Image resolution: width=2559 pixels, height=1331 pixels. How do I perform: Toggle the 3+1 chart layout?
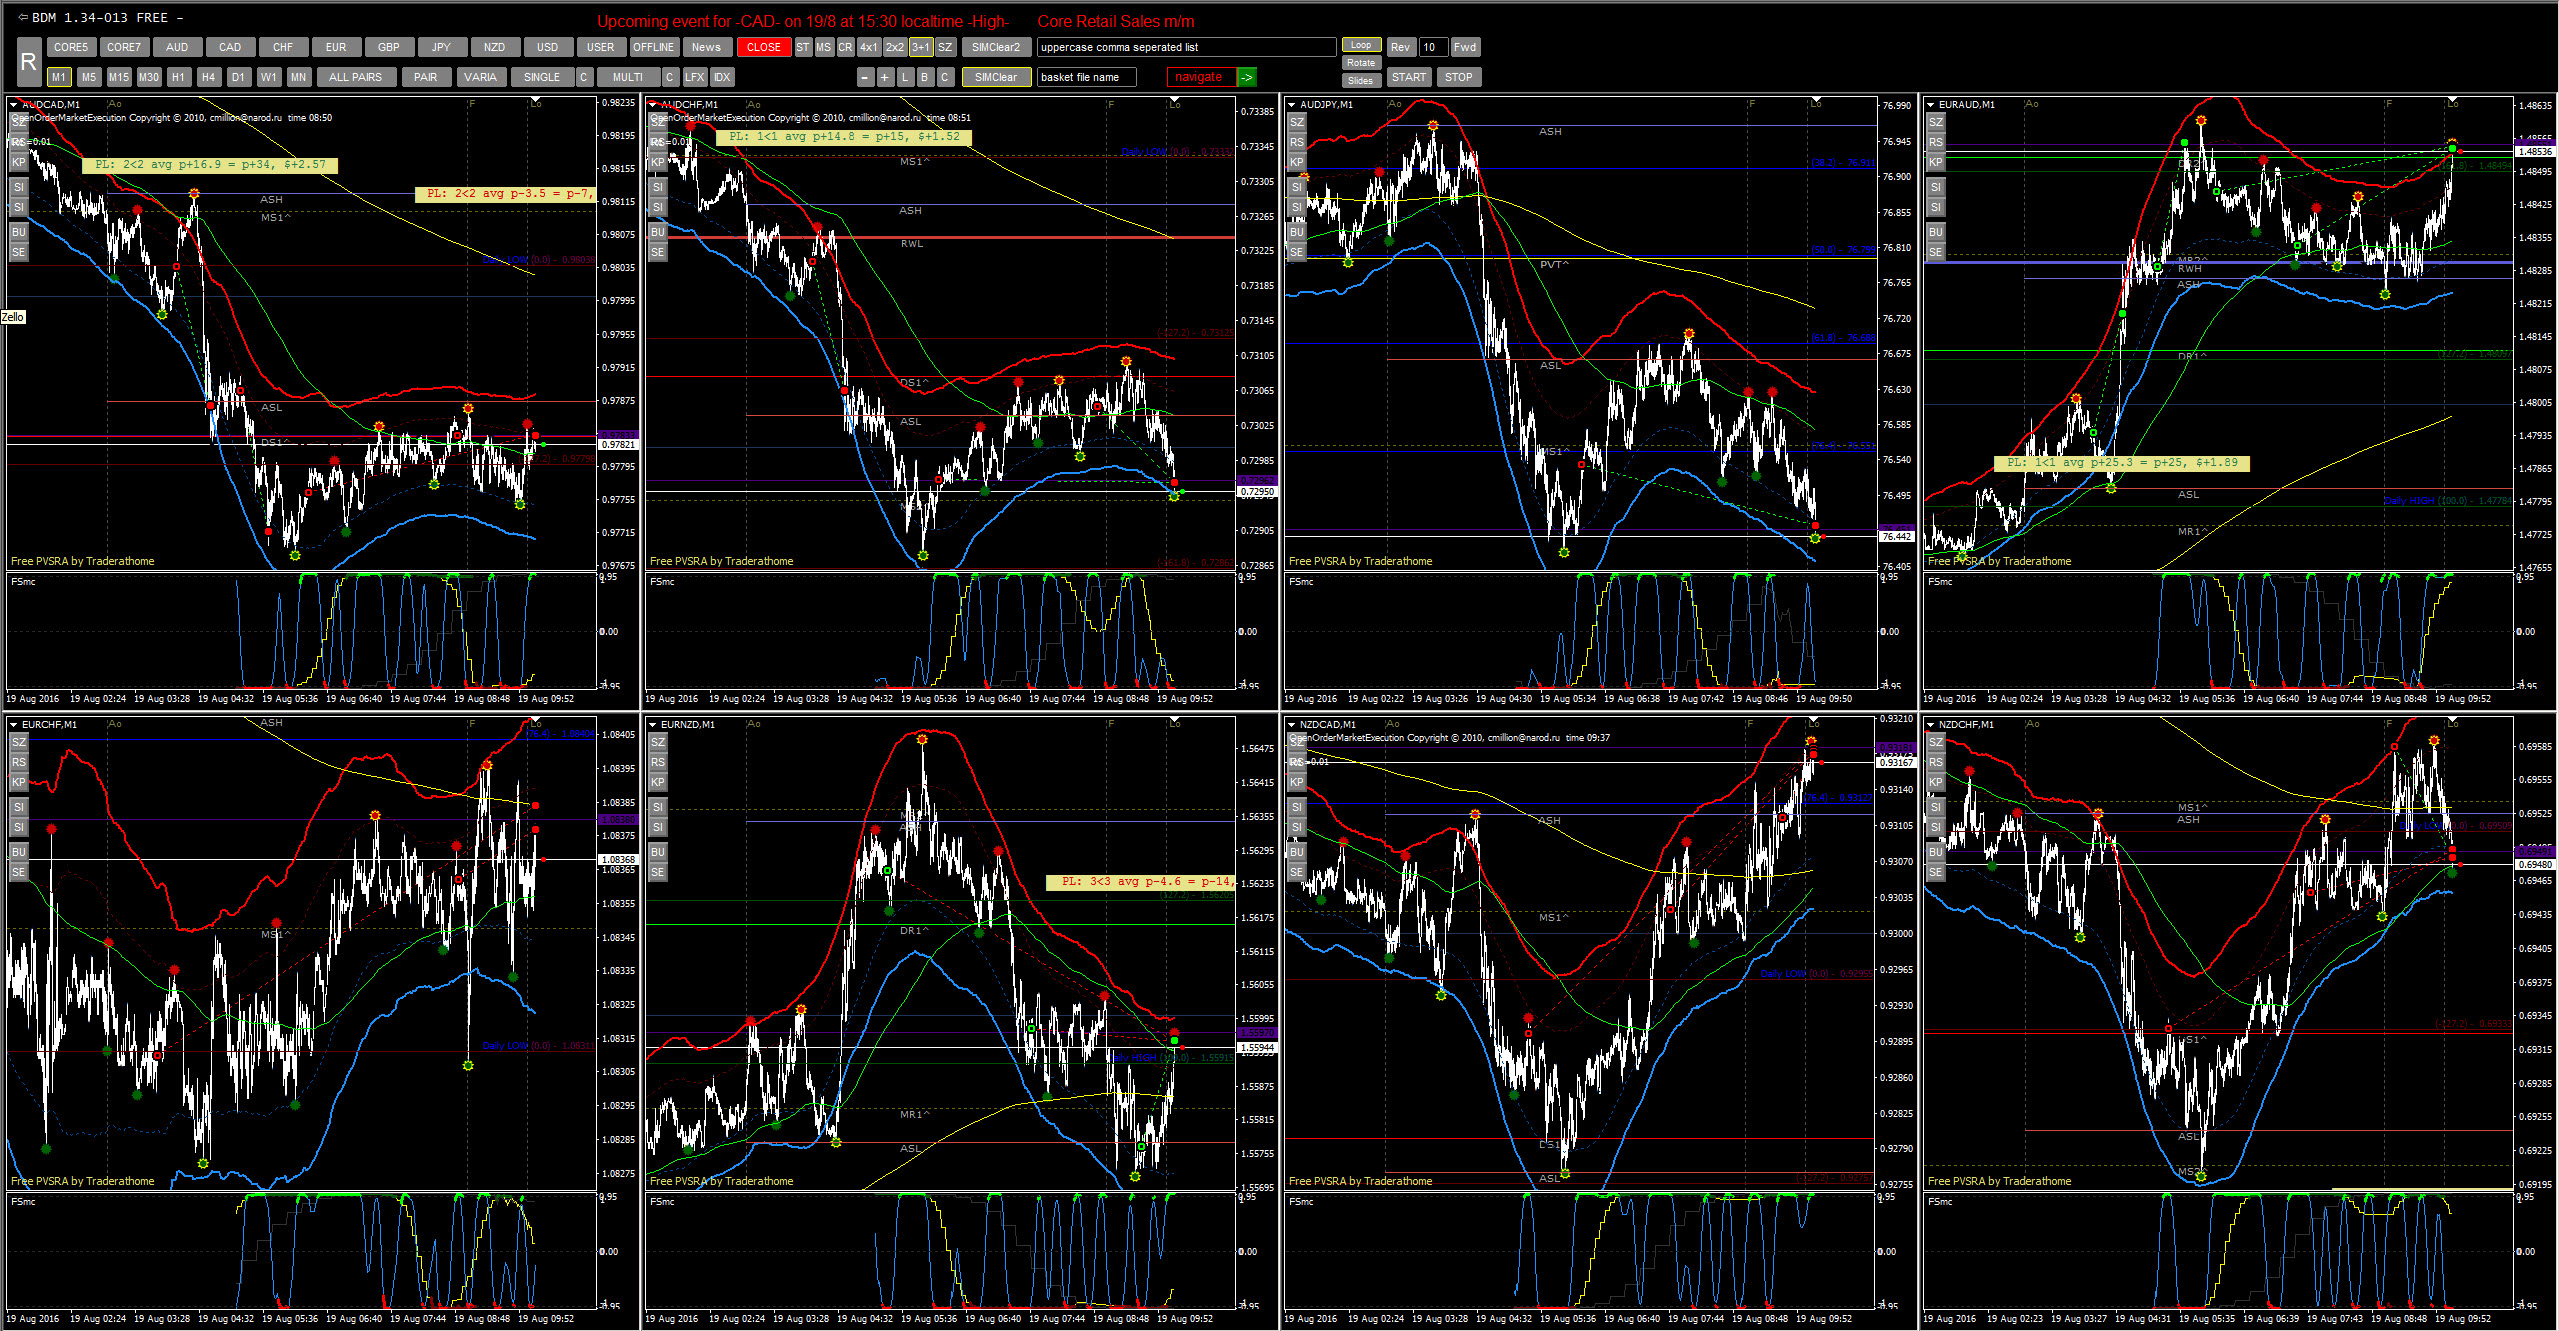(x=920, y=47)
